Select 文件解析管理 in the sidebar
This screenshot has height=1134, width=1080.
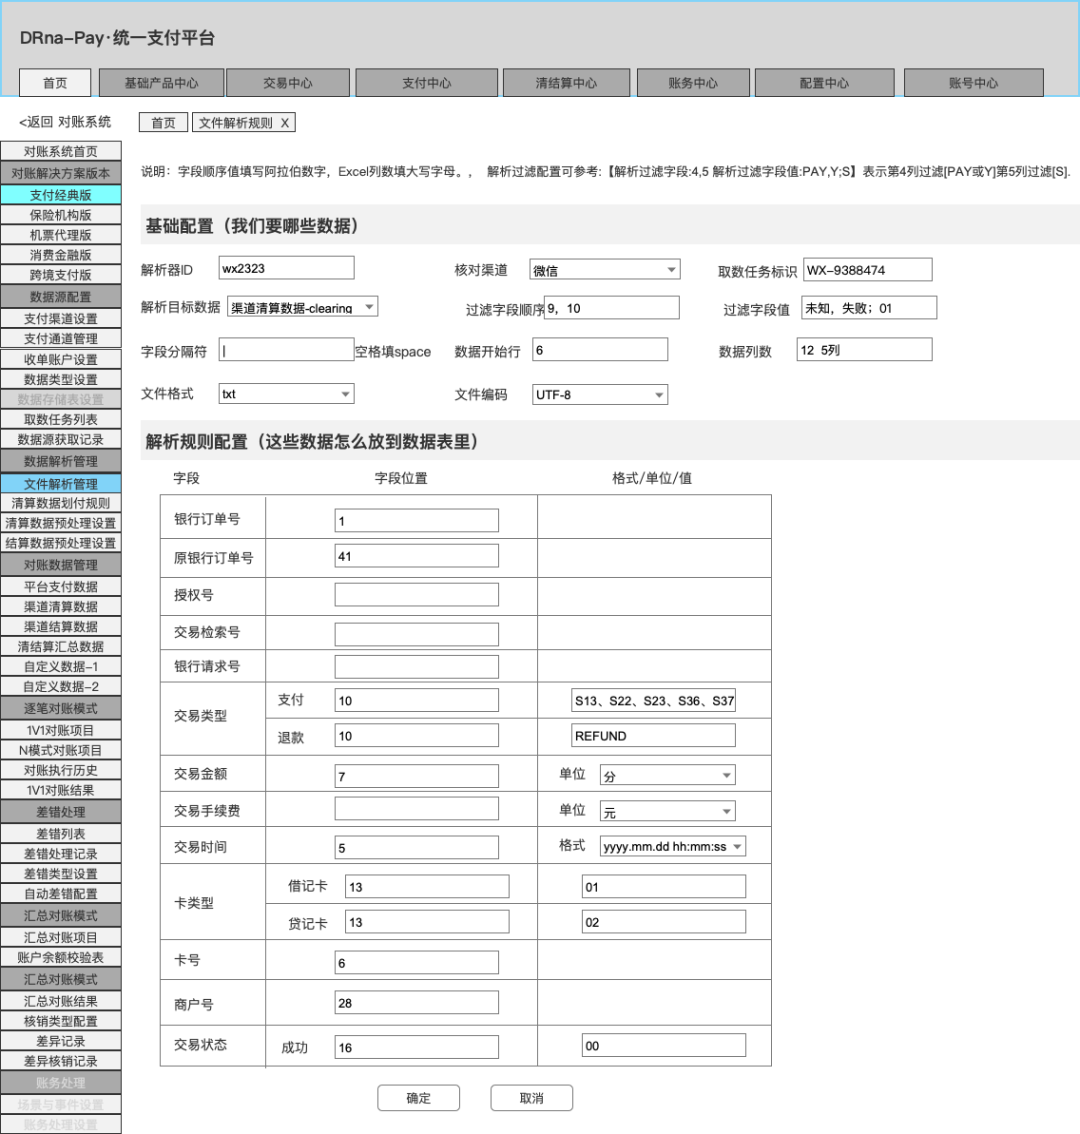(61, 482)
